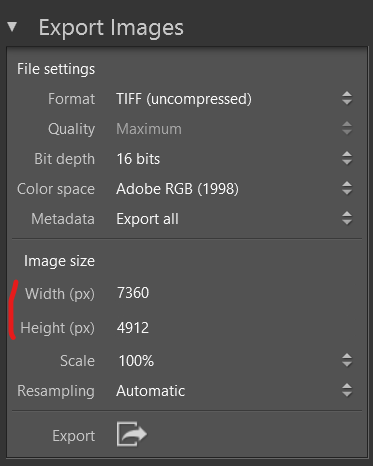Click the Resampling selector arrows
Viewport: 373px width, 466px height.
(347, 390)
